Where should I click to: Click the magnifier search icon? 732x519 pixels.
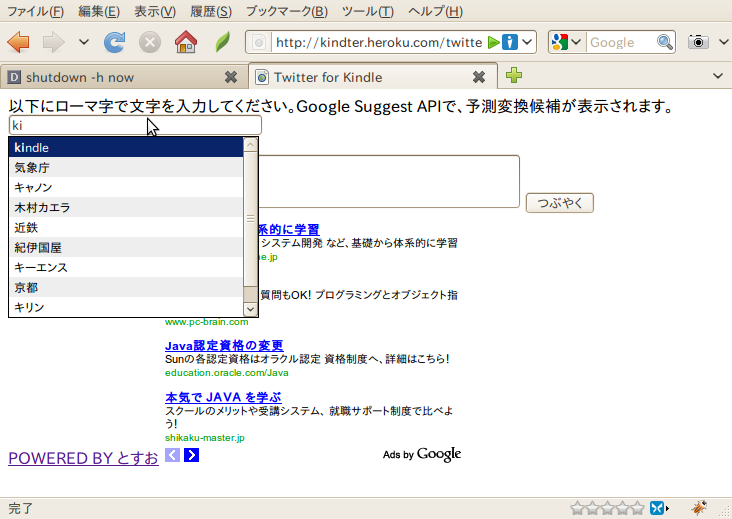[x=665, y=42]
